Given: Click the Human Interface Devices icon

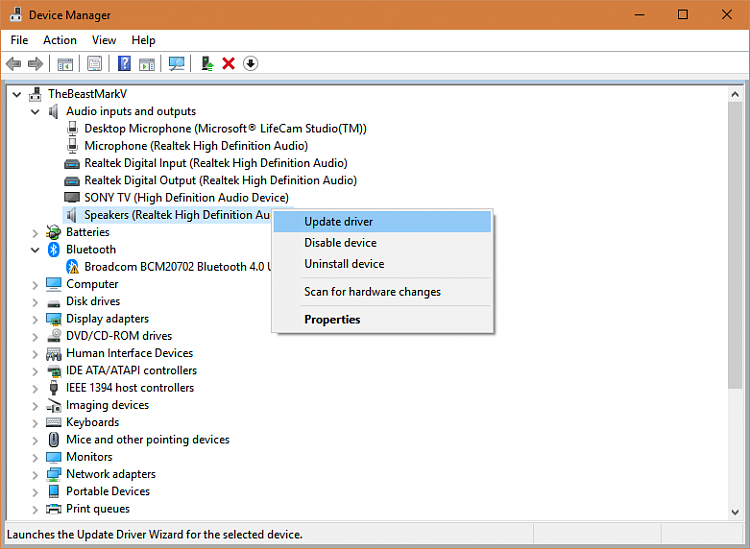Looking at the screenshot, I should coord(54,353).
